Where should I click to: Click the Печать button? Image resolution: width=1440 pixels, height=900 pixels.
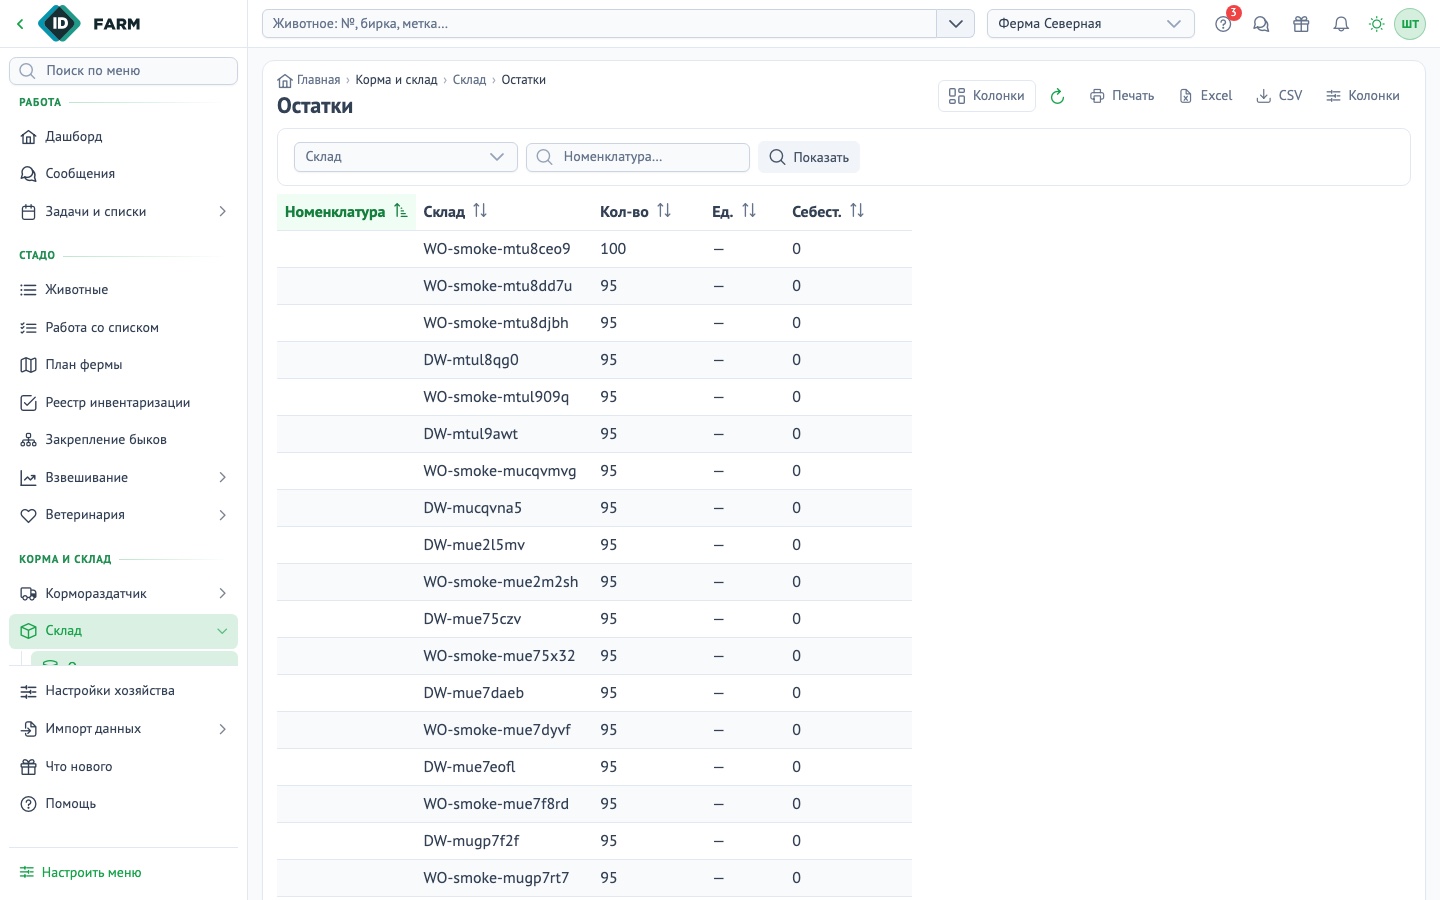click(x=1122, y=96)
